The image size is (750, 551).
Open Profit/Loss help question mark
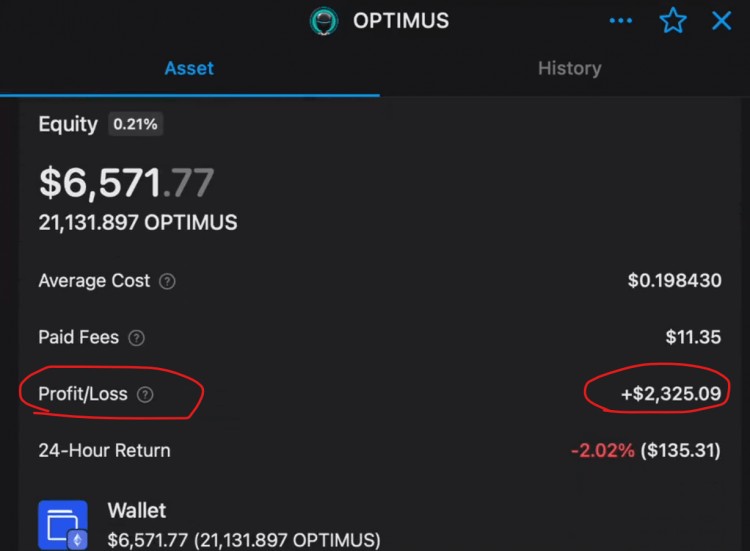click(x=145, y=395)
